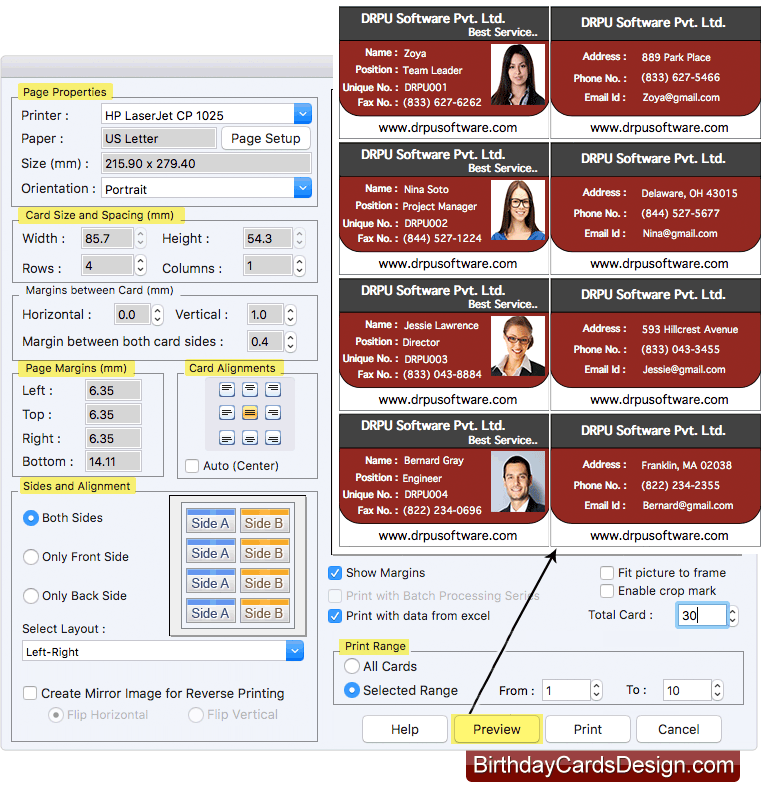Image resolution: width=766 pixels, height=785 pixels.
Task: Select bottom-left card alignment icon
Action: point(227,439)
